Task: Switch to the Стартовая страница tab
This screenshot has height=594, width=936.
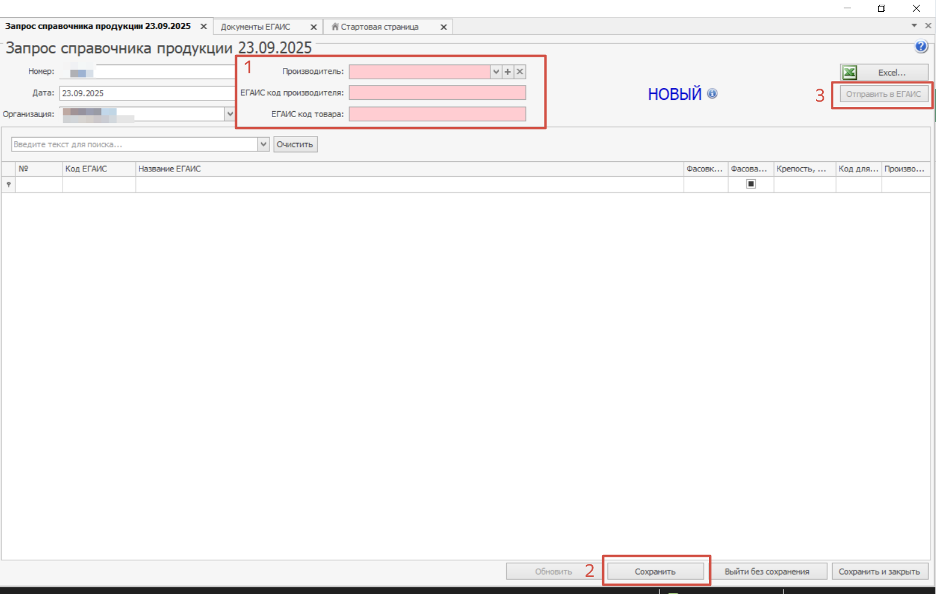Action: pos(380,27)
